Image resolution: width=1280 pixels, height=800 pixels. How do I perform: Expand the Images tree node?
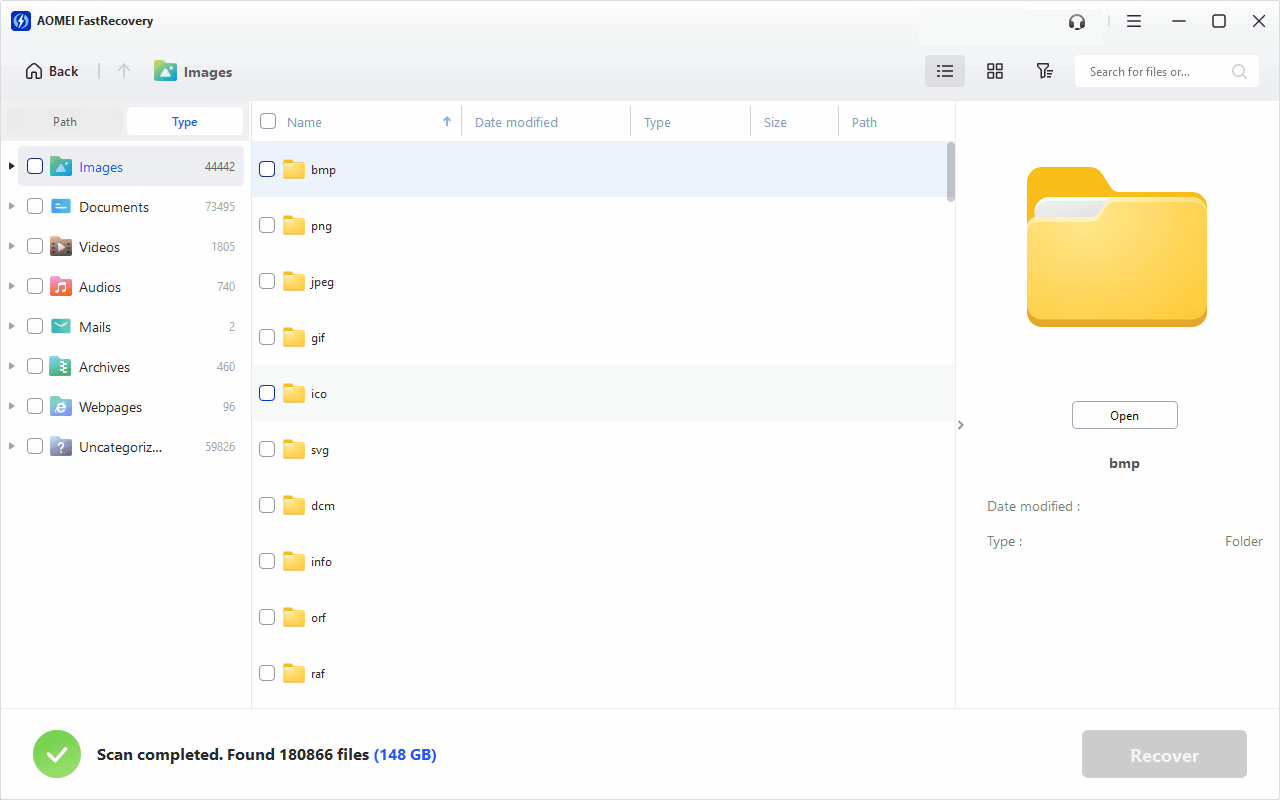click(11, 167)
